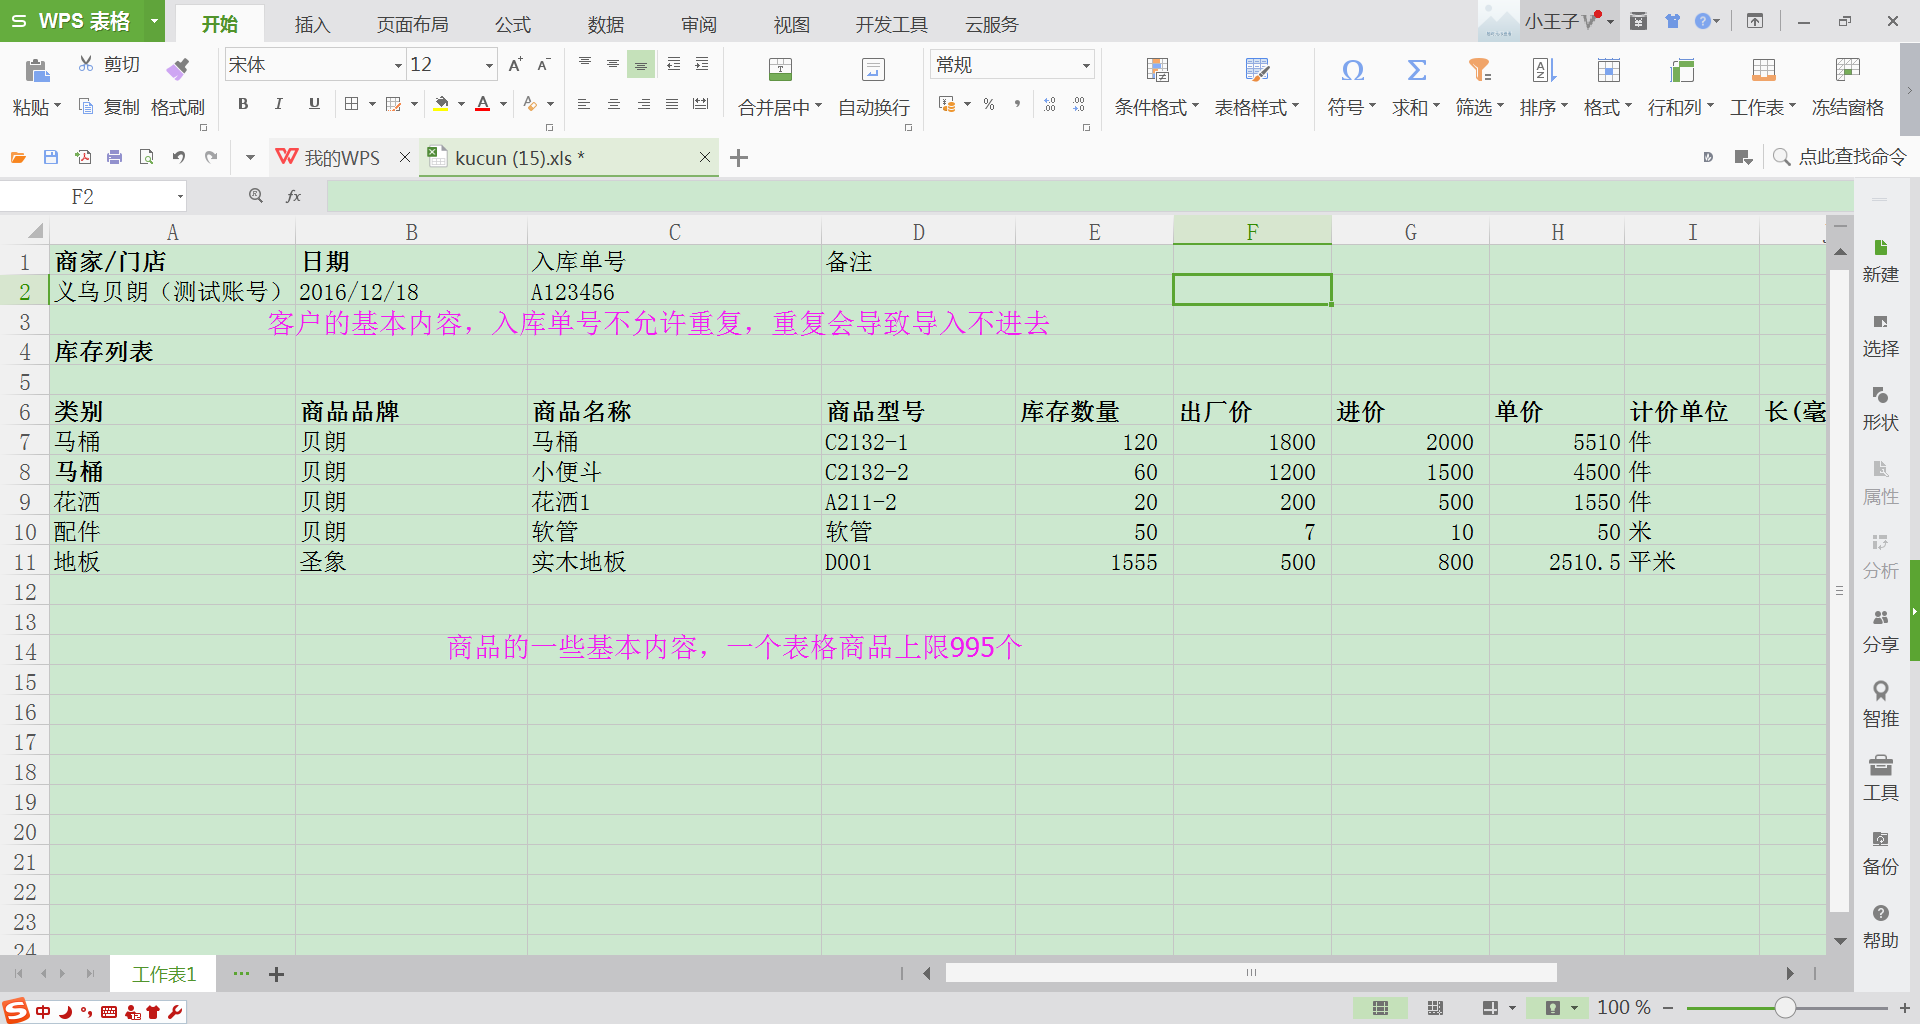Click the increase decimal places icon
The height and width of the screenshot is (1024, 1920).
coord(1050,104)
